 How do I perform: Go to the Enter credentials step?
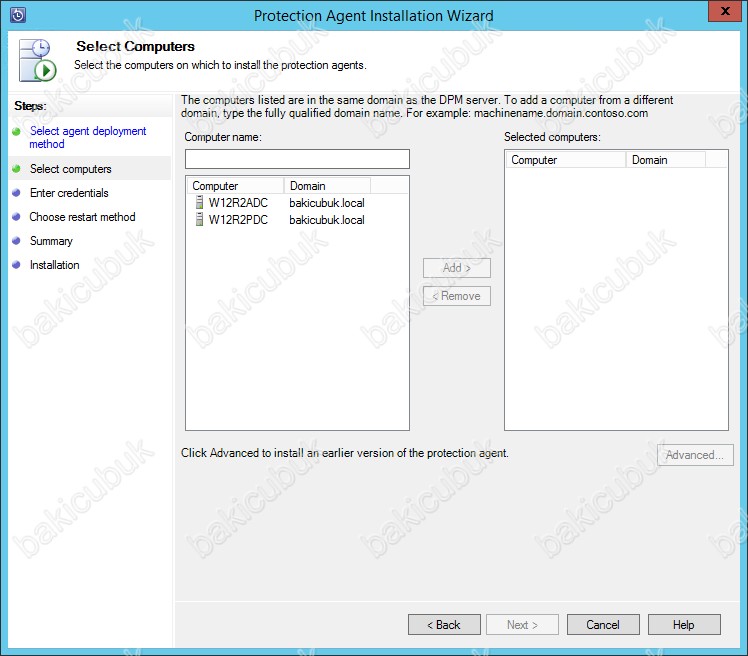pos(69,193)
